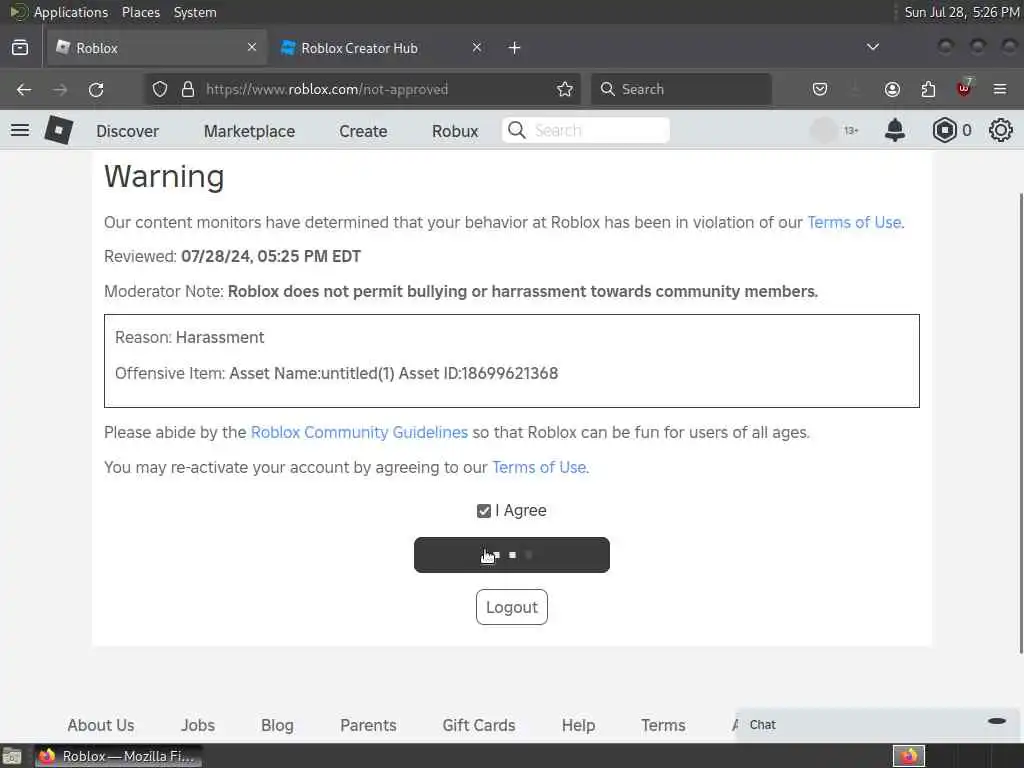Viewport: 1024px width, 768px height.
Task: Click the Roblox search magnifier icon
Action: point(517,130)
